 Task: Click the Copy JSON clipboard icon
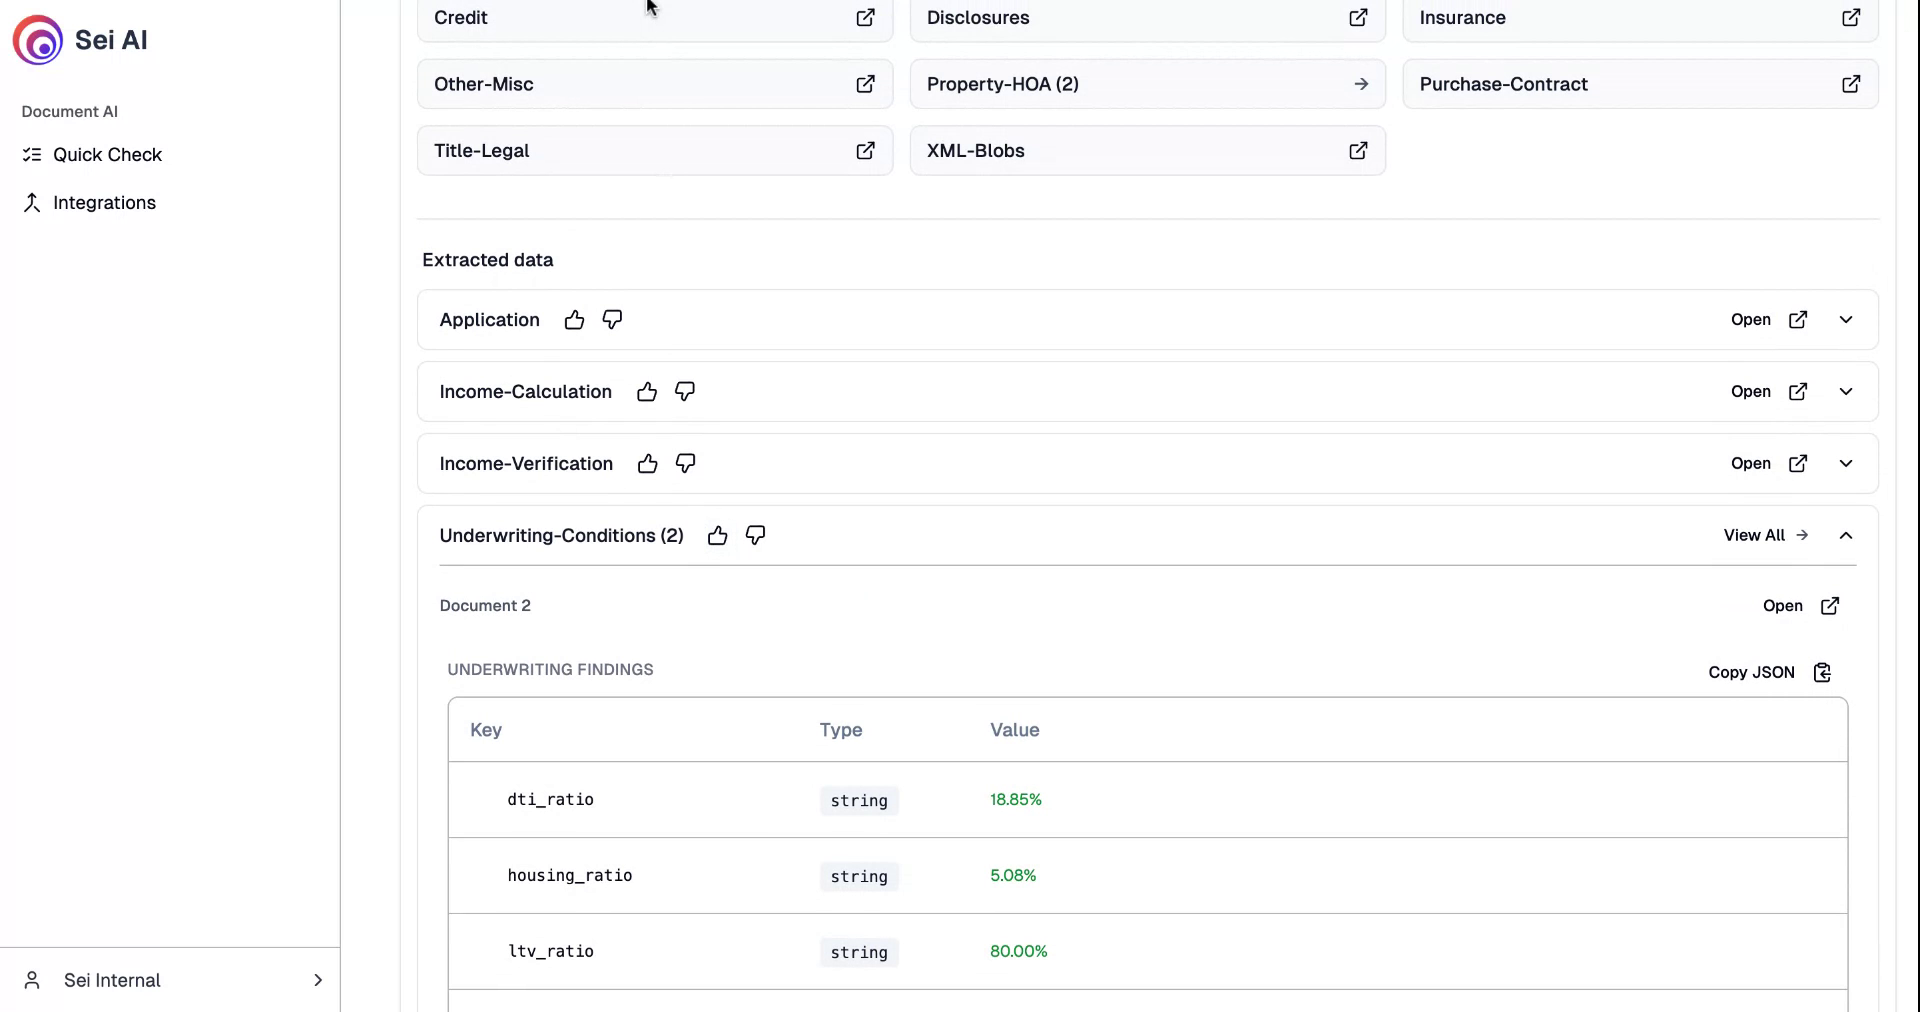coord(1821,672)
